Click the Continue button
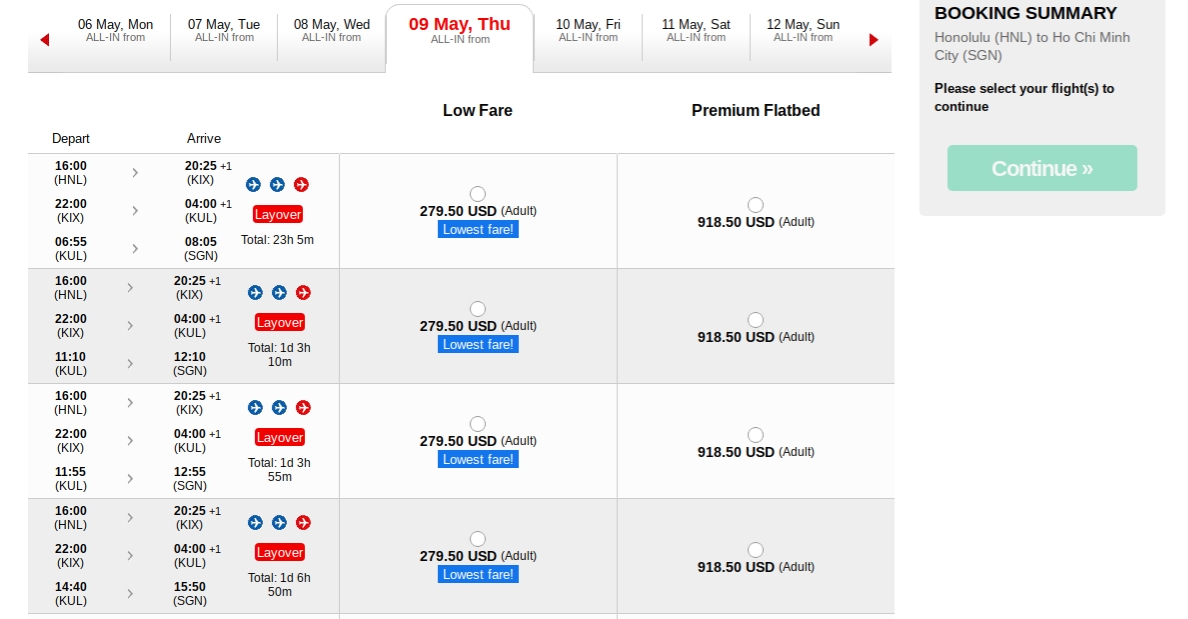 pos(1041,168)
